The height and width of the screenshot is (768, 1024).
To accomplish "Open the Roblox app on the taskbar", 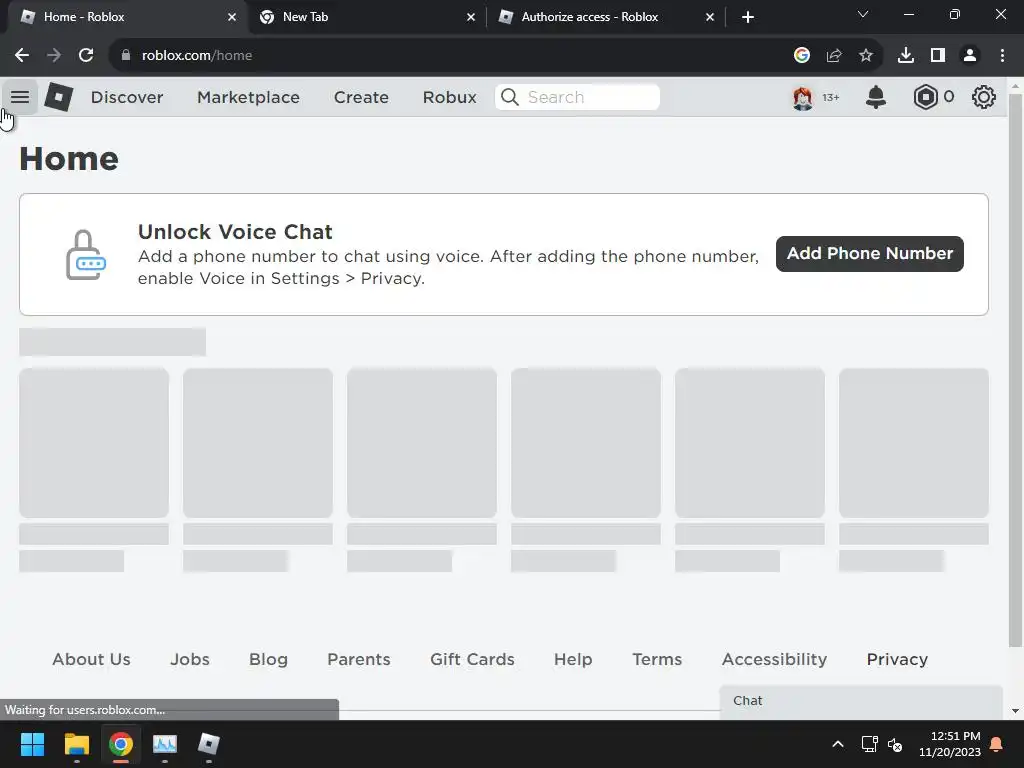I will 209,744.
